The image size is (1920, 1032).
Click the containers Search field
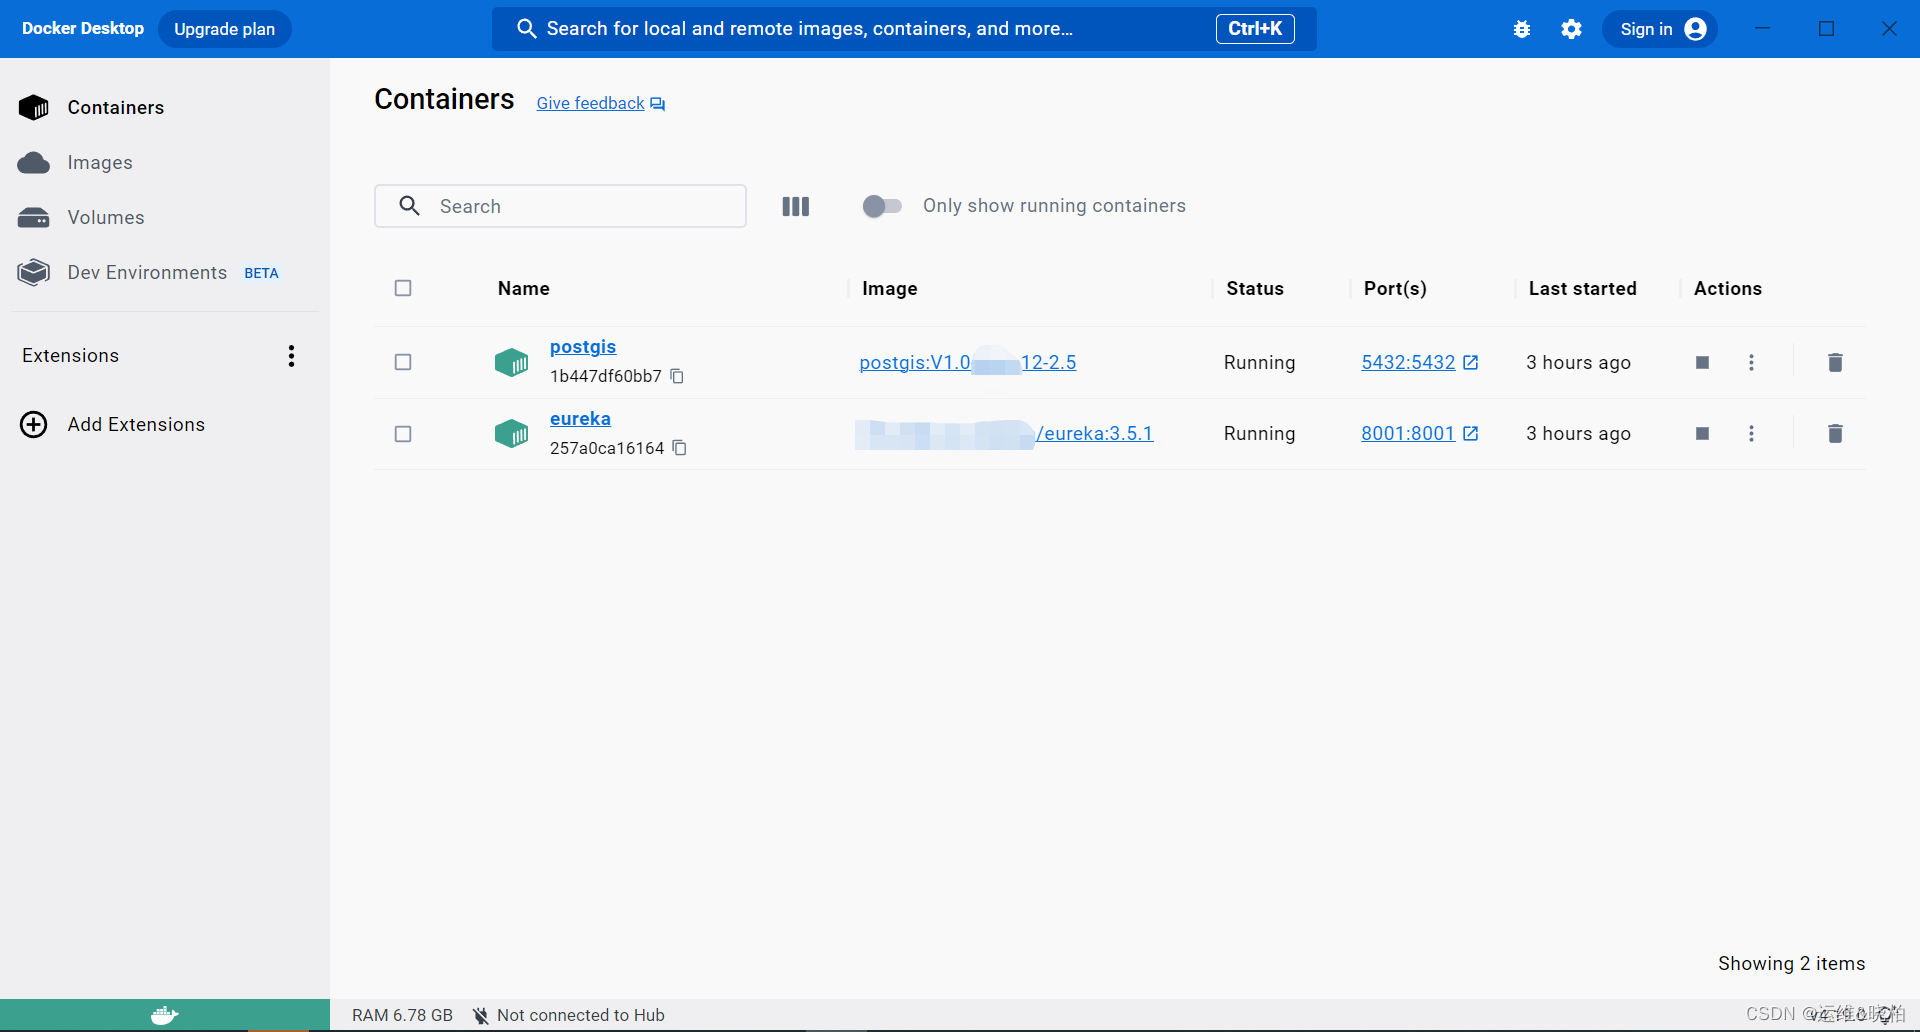[x=560, y=206]
